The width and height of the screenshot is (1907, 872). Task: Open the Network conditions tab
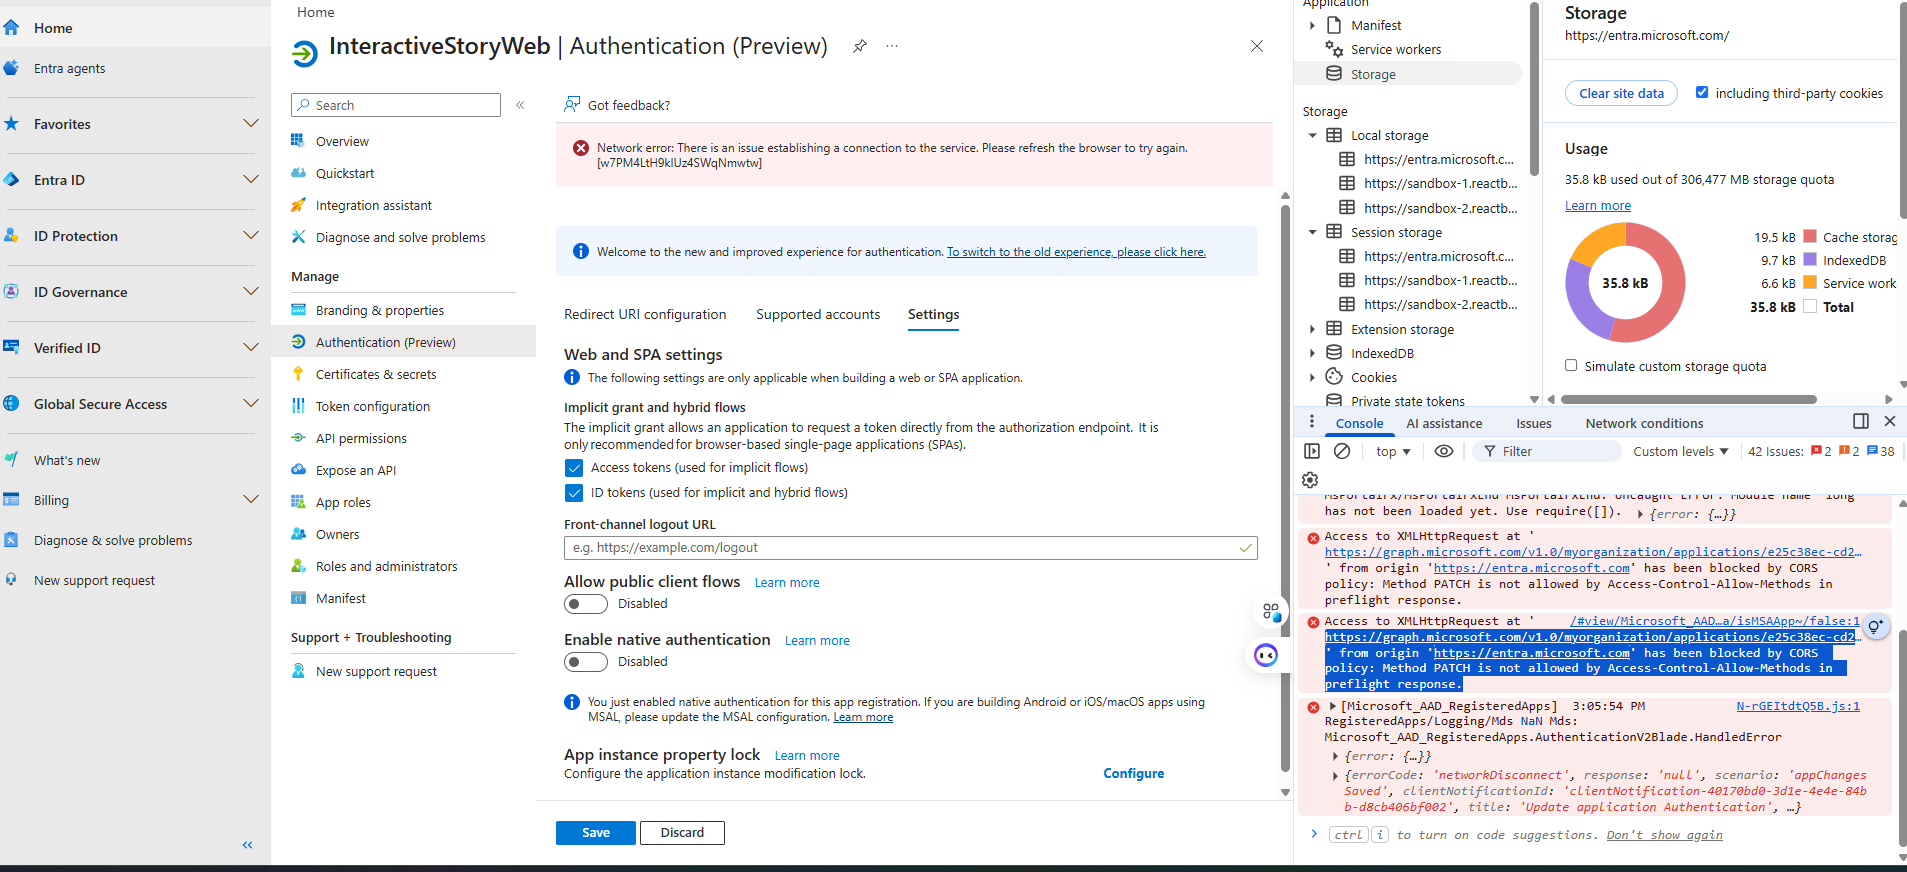[x=1644, y=423]
